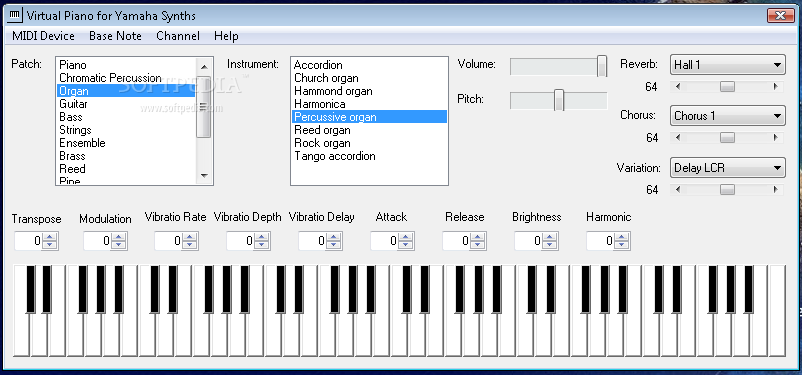Decrease the Modulation value with down arrow
802x375 pixels.
pyautogui.click(x=119, y=245)
